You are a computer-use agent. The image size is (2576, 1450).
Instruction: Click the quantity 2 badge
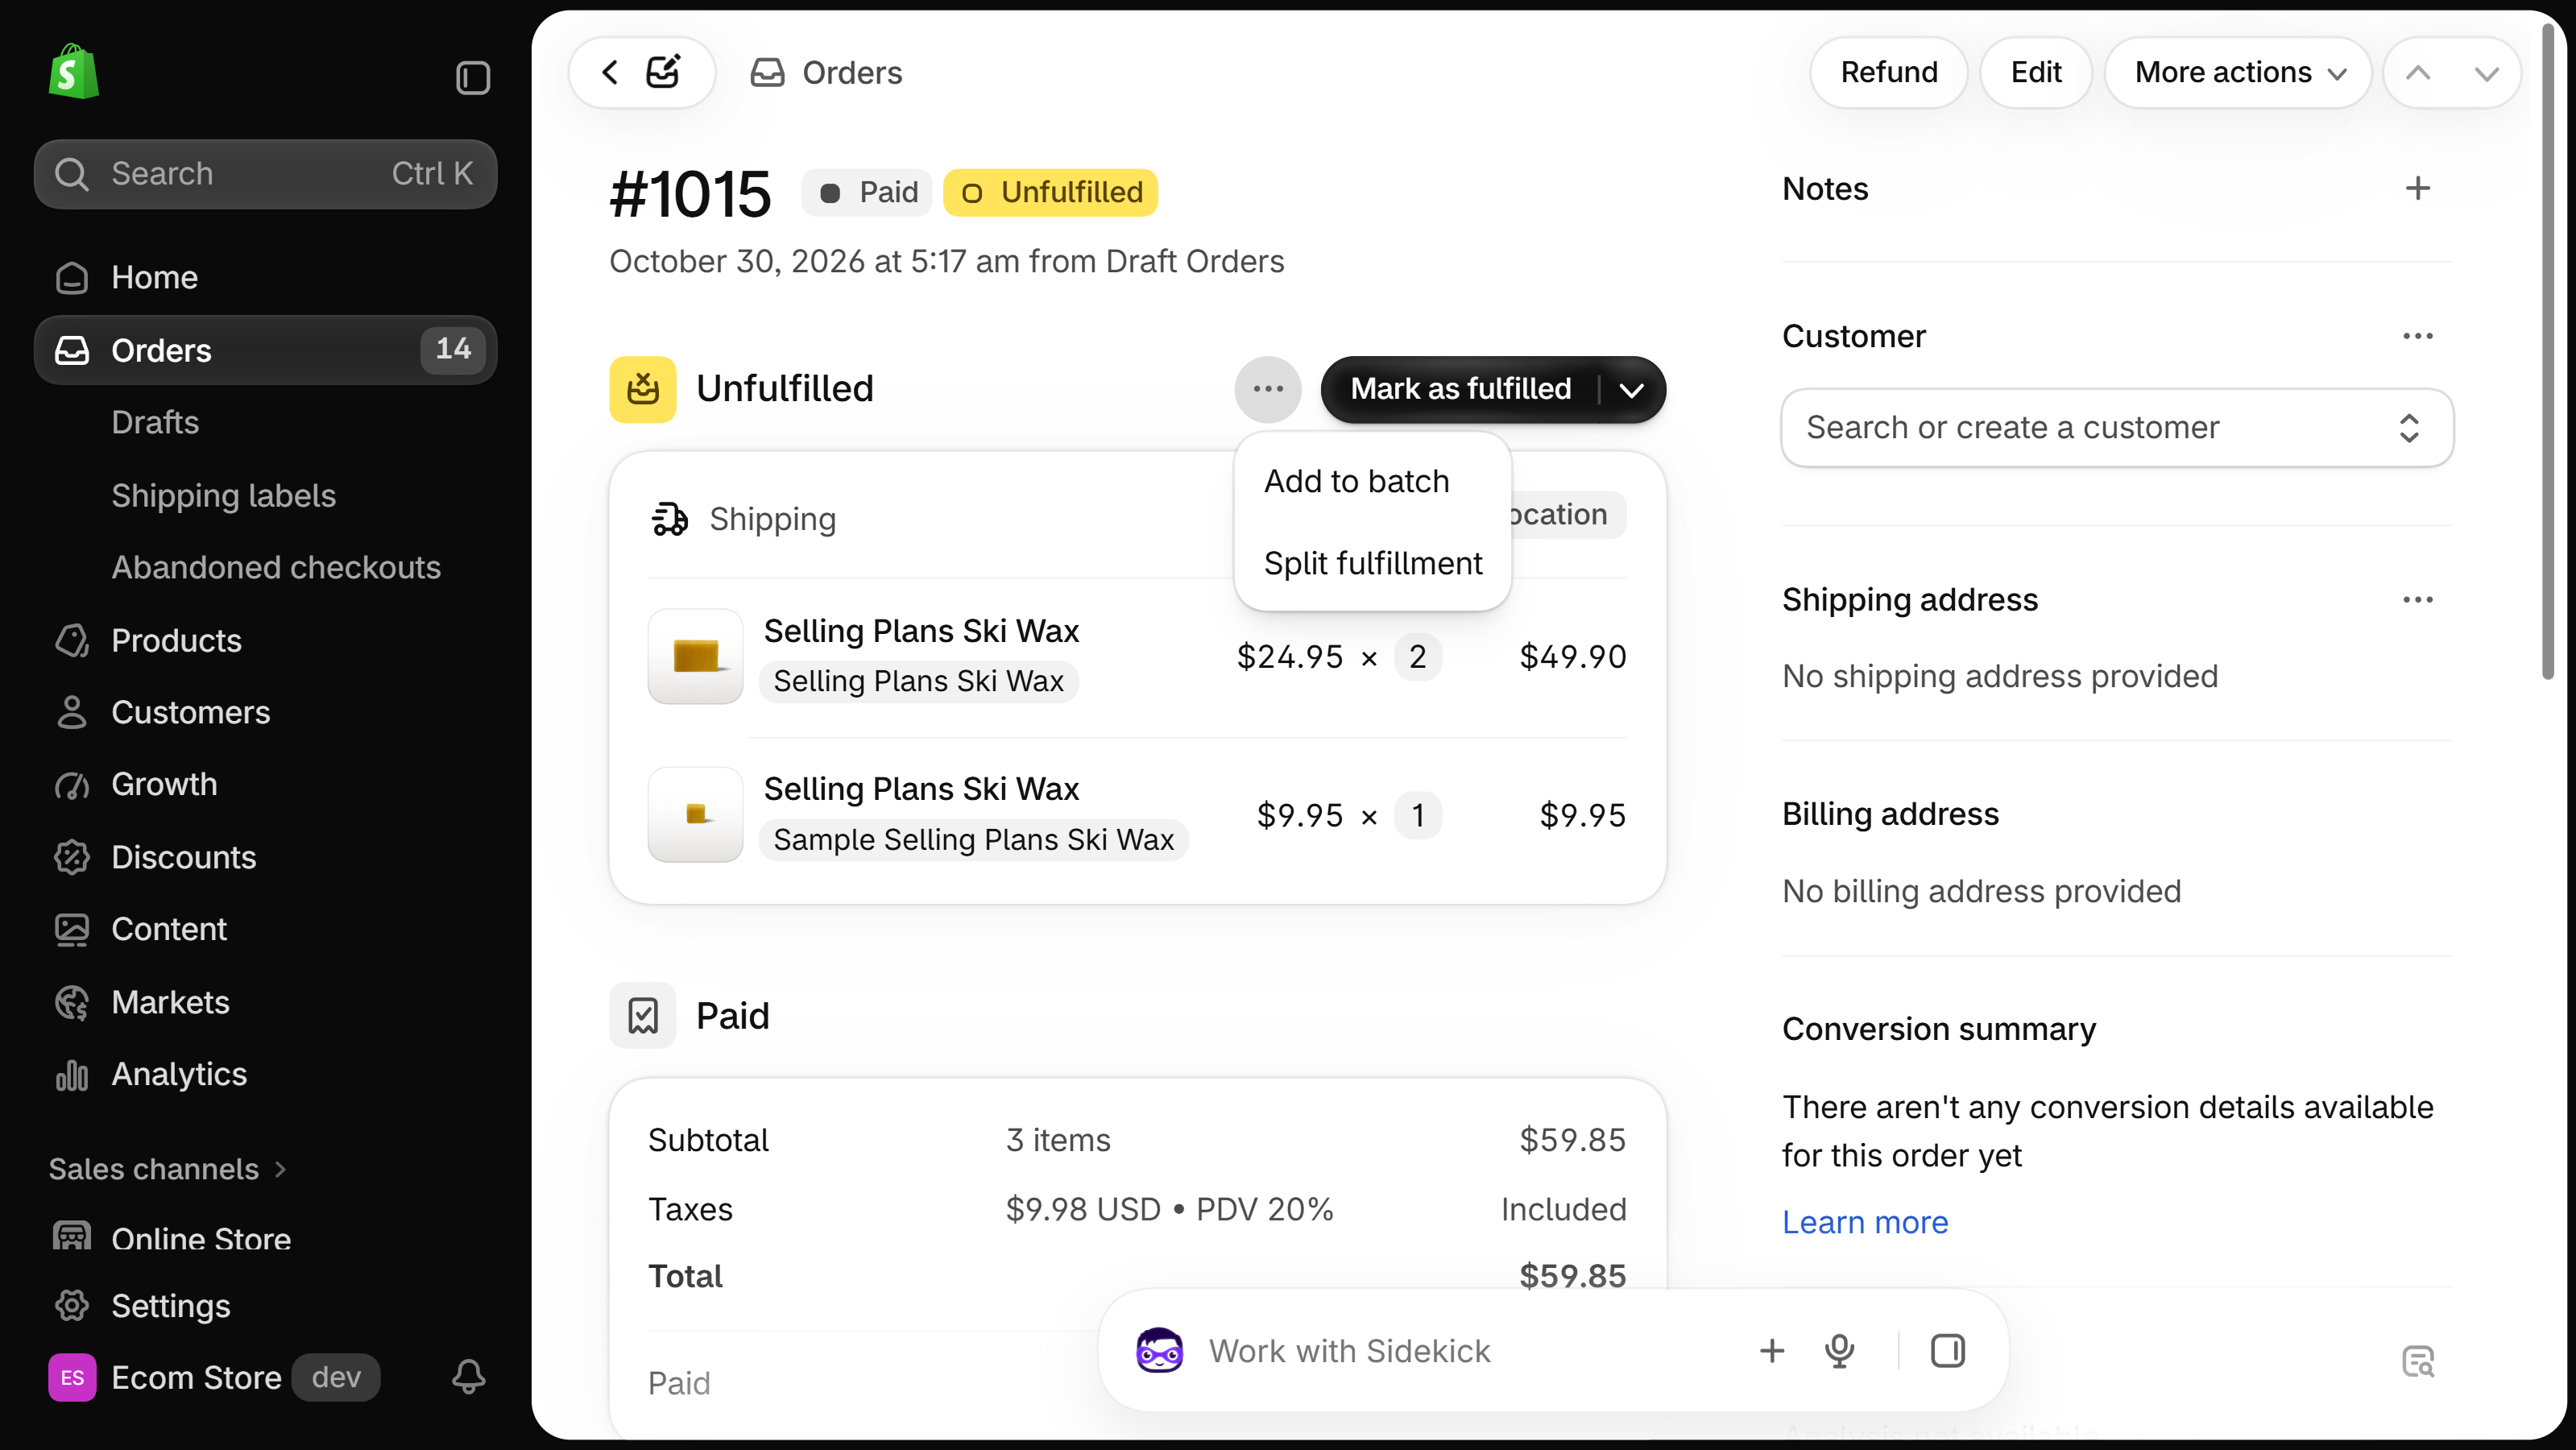pyautogui.click(x=1417, y=657)
